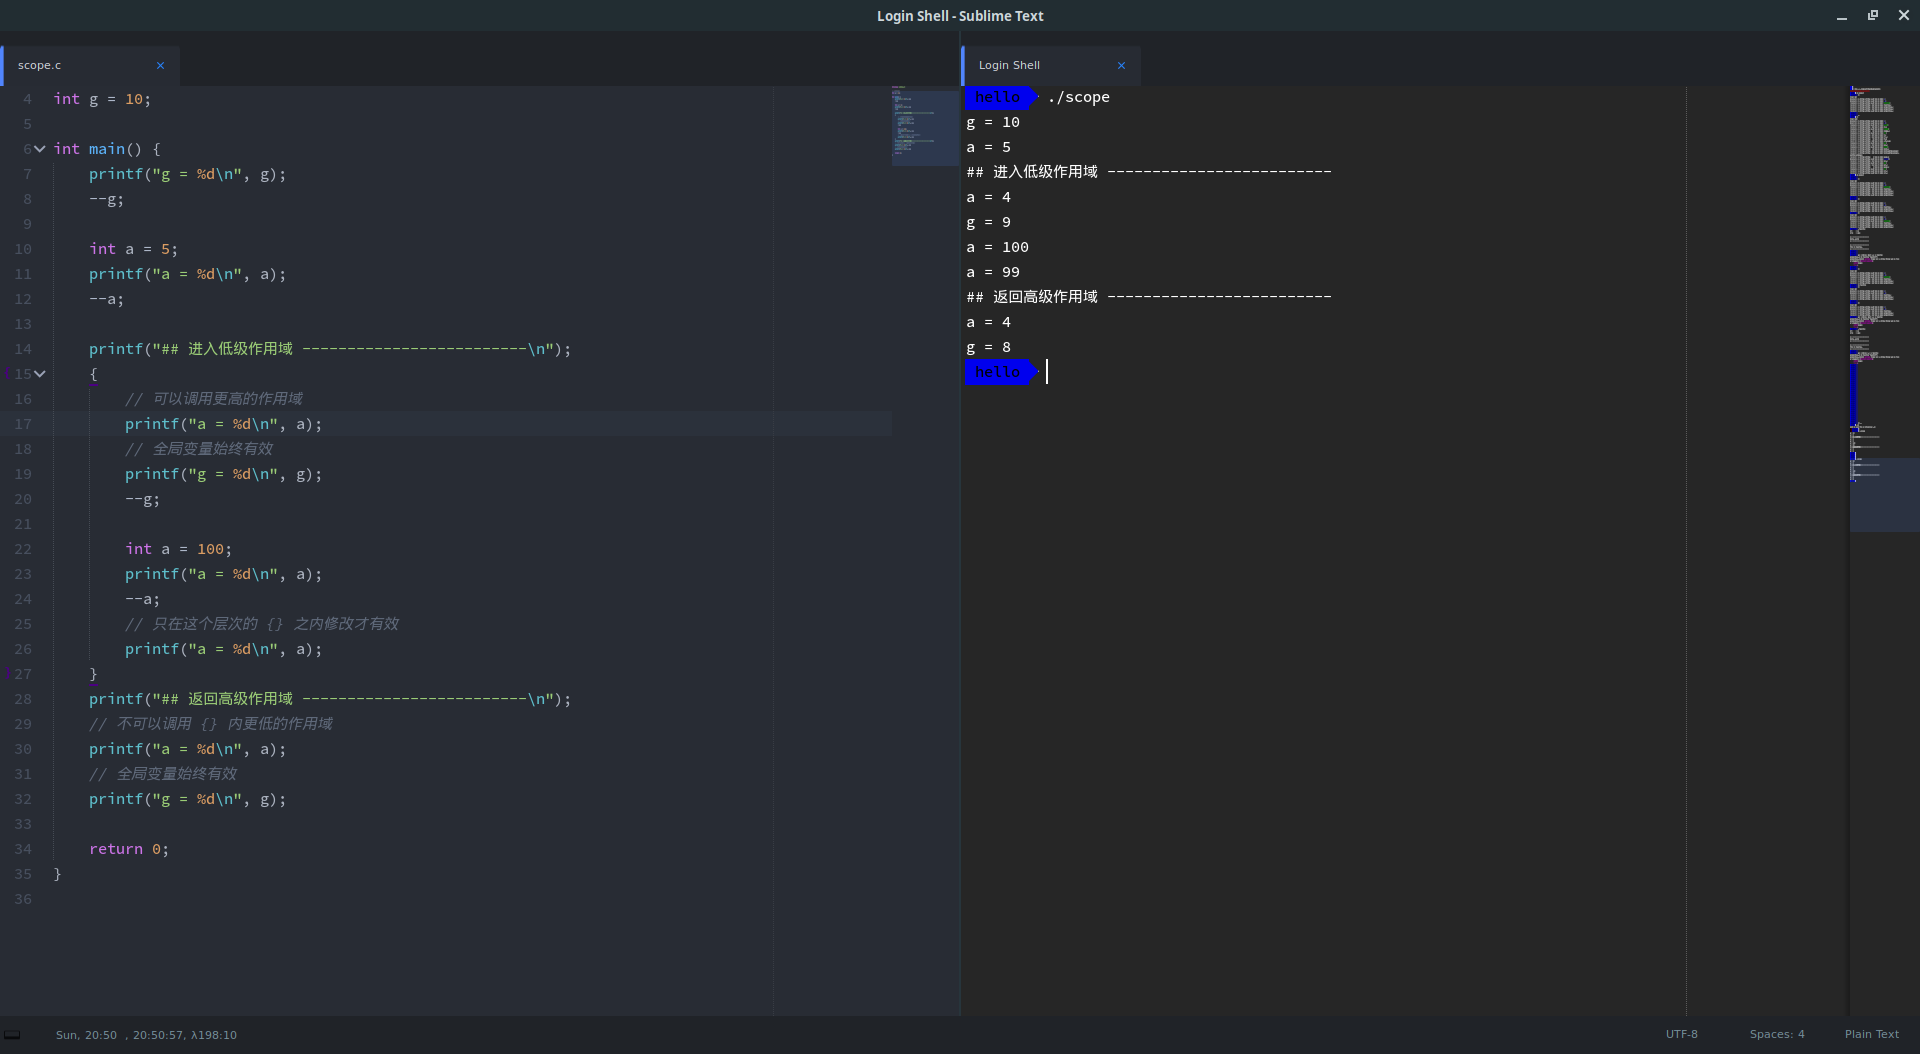Switch to the Login Shell tab
Screen dimensions: 1920x1054
tap(1051, 66)
